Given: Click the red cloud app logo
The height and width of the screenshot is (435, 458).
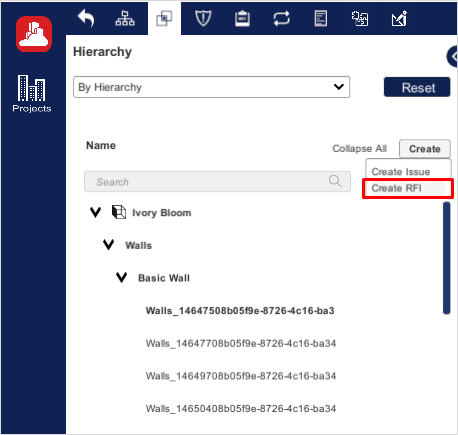Looking at the screenshot, I should point(34,34).
